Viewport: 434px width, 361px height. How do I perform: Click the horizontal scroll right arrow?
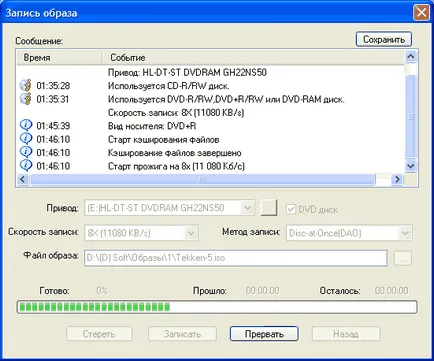[397, 179]
